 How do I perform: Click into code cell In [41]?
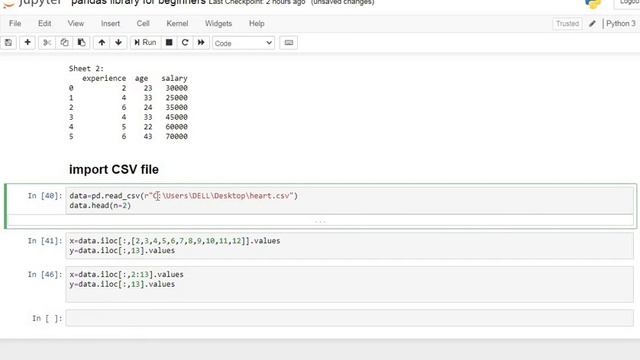[x=349, y=245]
